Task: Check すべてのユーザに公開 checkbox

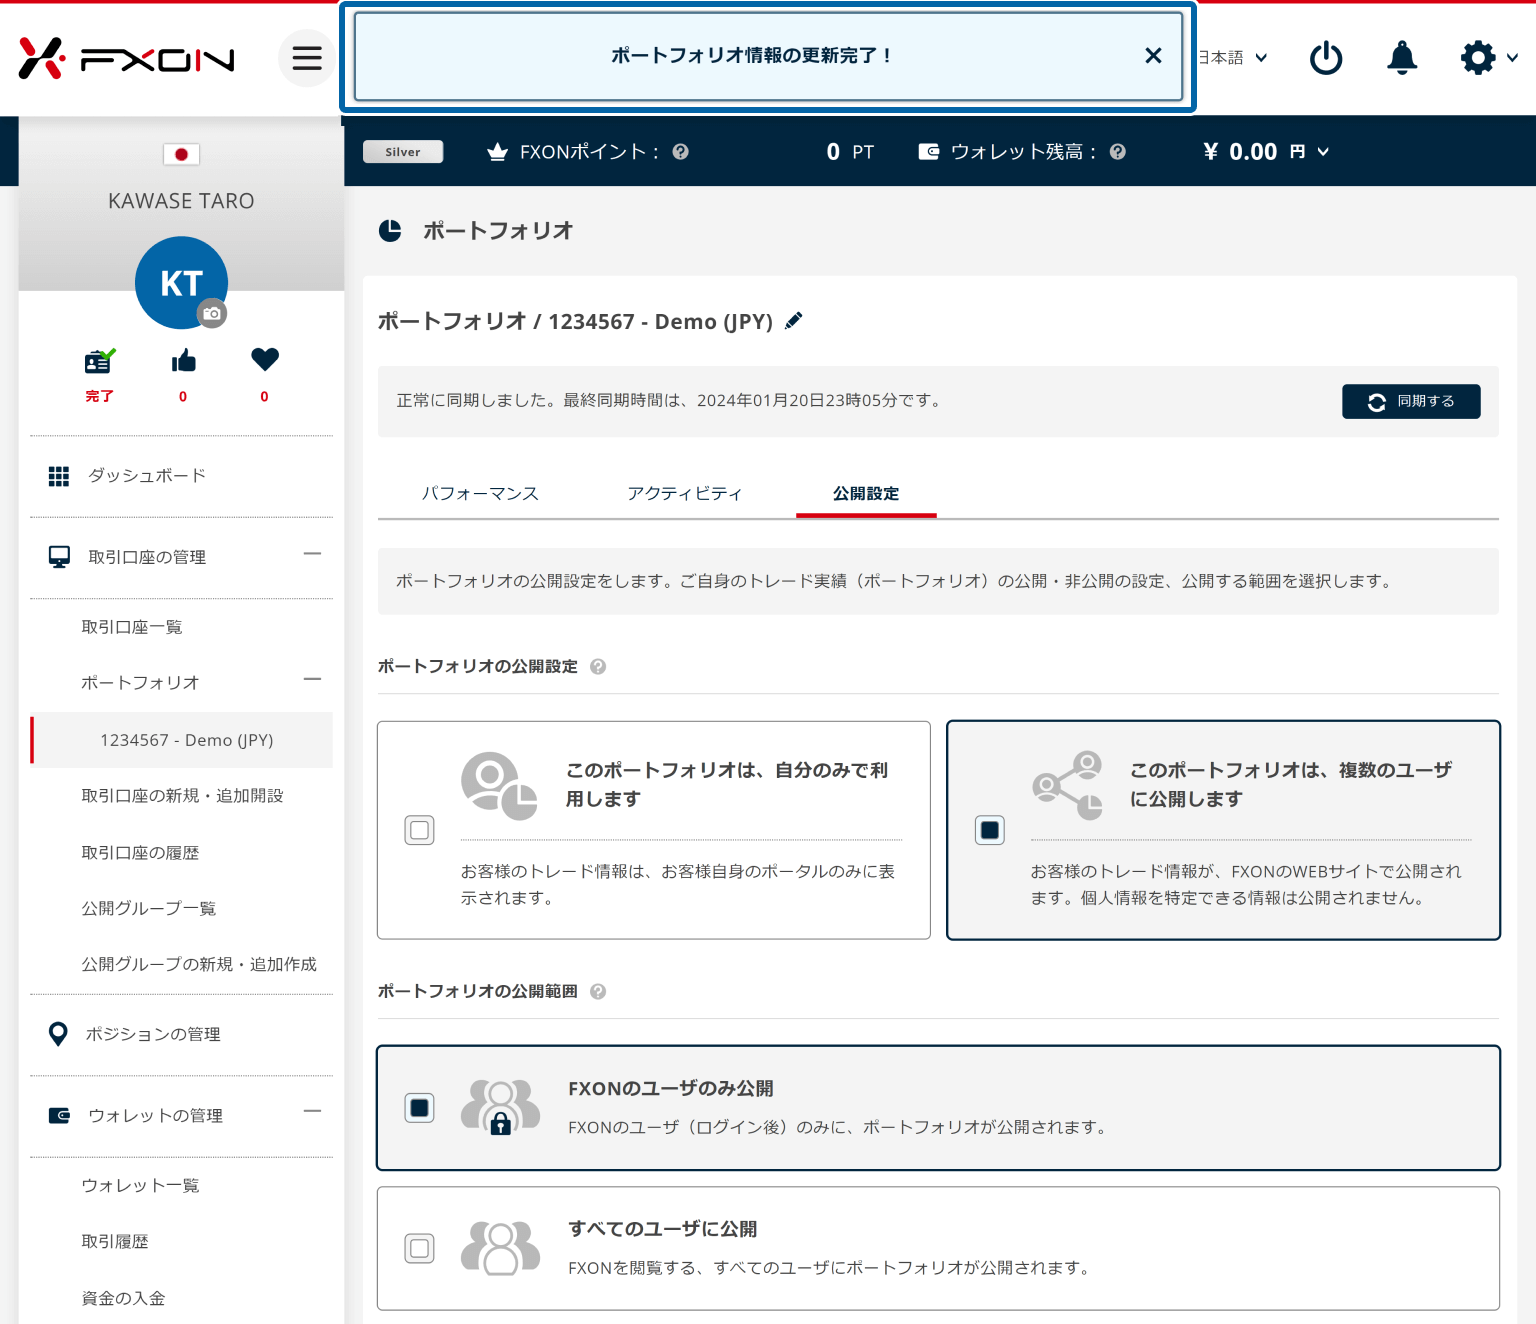Action: [x=420, y=1249]
